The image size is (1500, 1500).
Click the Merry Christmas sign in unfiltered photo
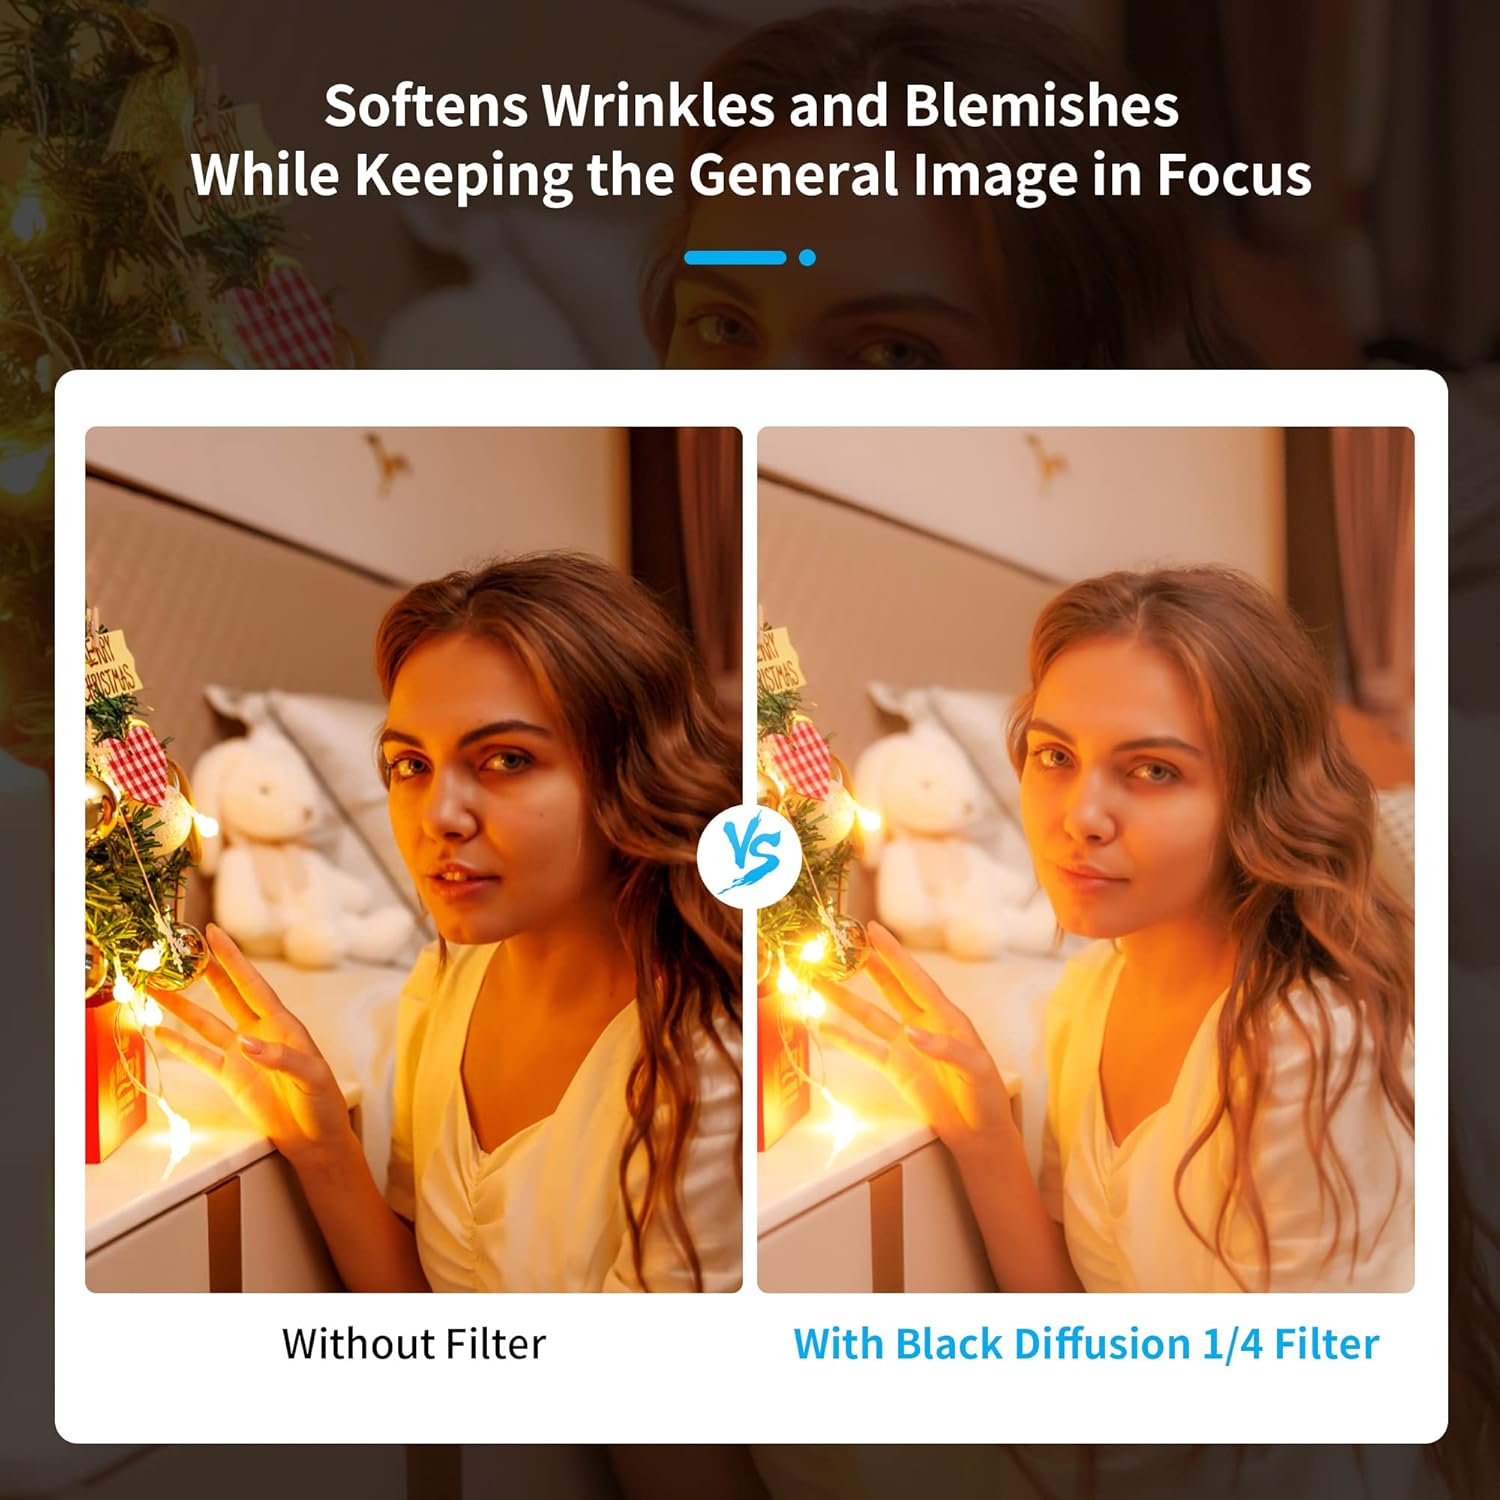(x=112, y=664)
